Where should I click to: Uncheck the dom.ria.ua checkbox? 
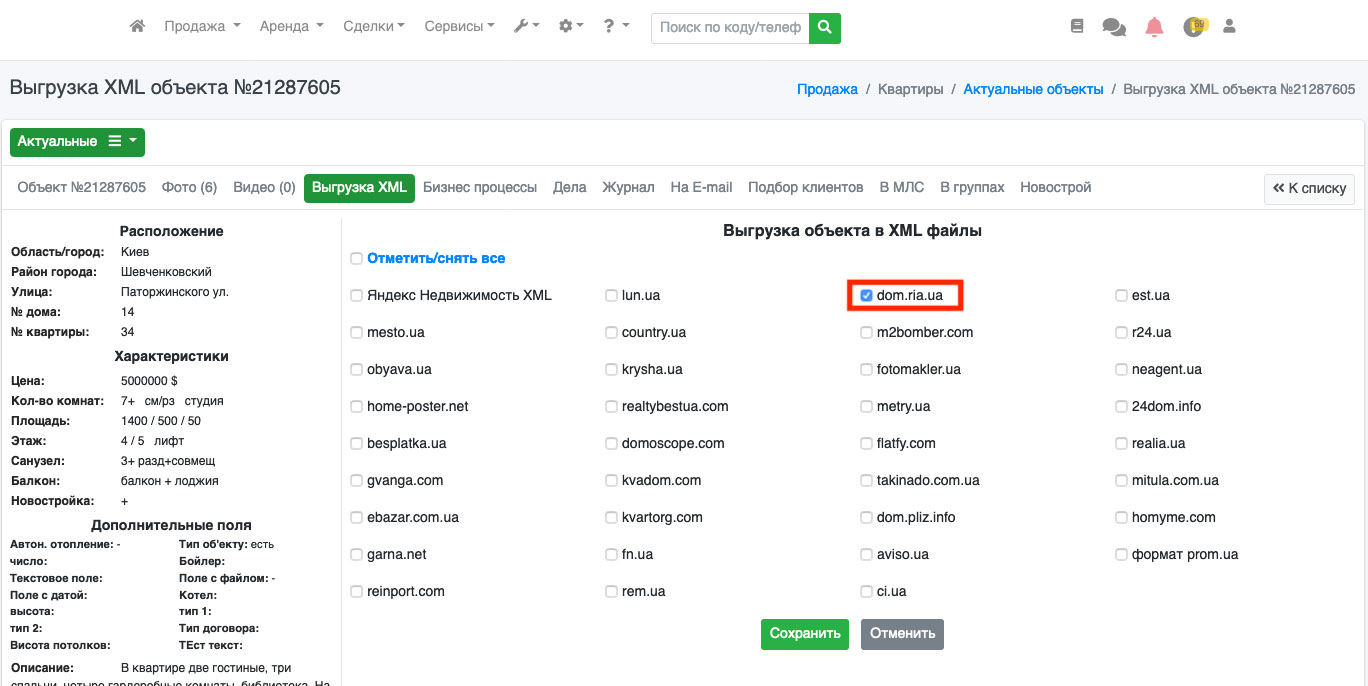(866, 295)
